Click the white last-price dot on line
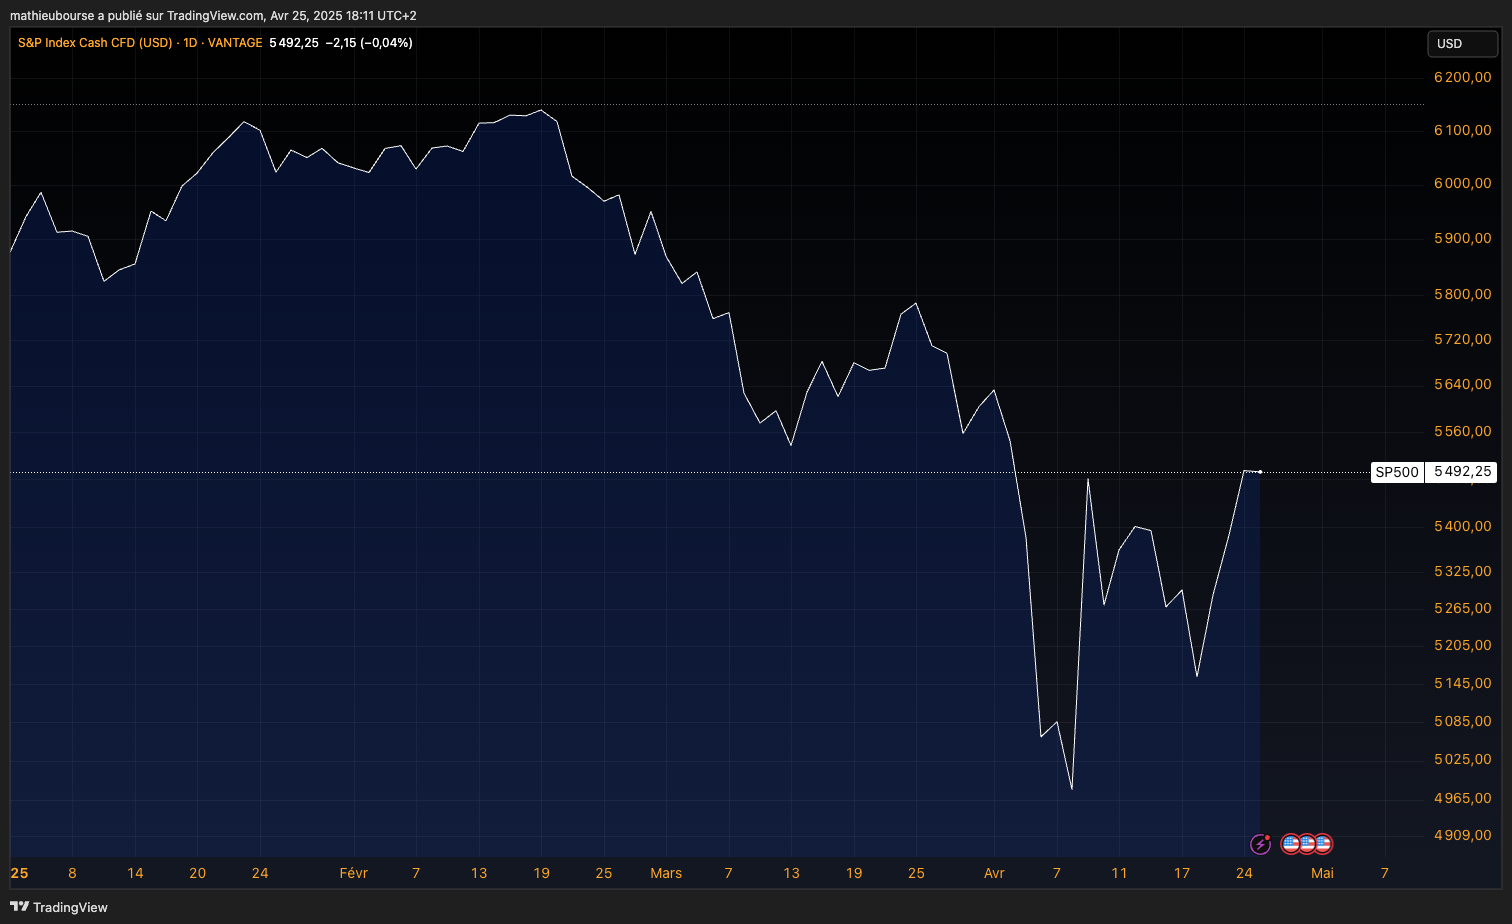1512x924 pixels. pyautogui.click(x=1260, y=472)
